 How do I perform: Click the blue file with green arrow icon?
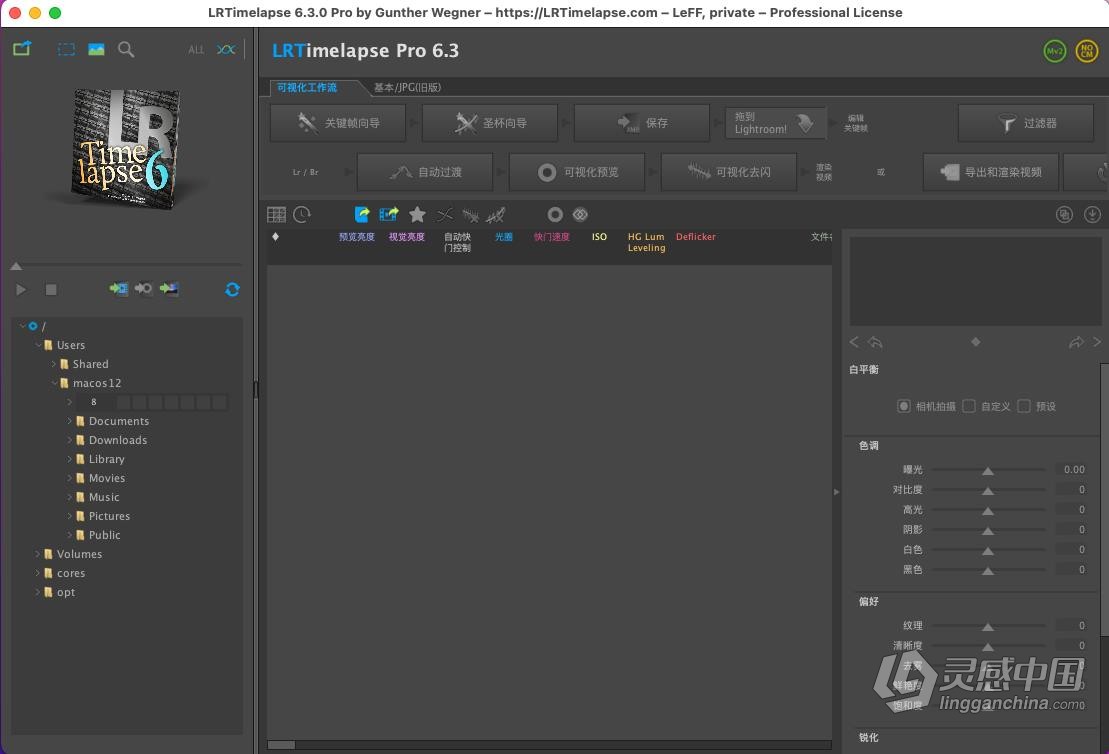[362, 214]
